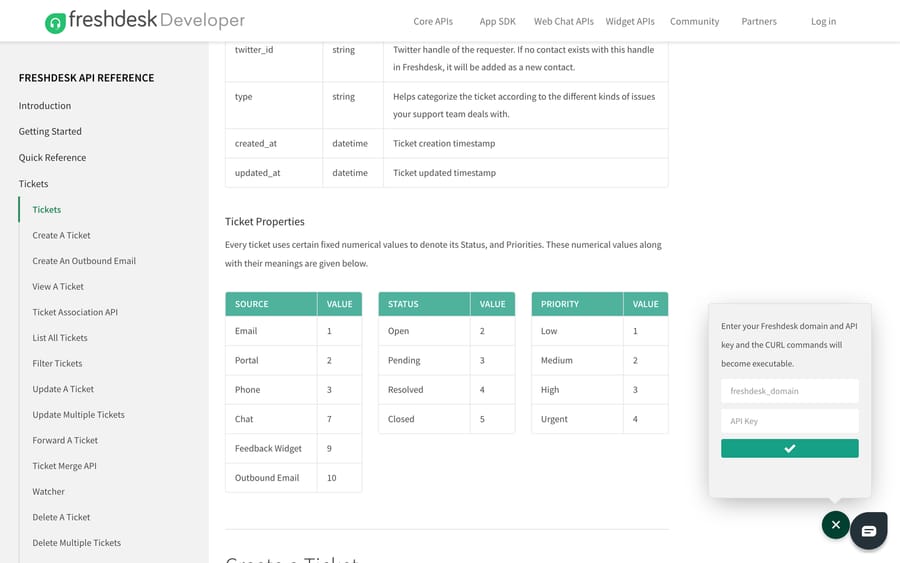Click the Freshdesk headphone logo icon

click(55, 23)
